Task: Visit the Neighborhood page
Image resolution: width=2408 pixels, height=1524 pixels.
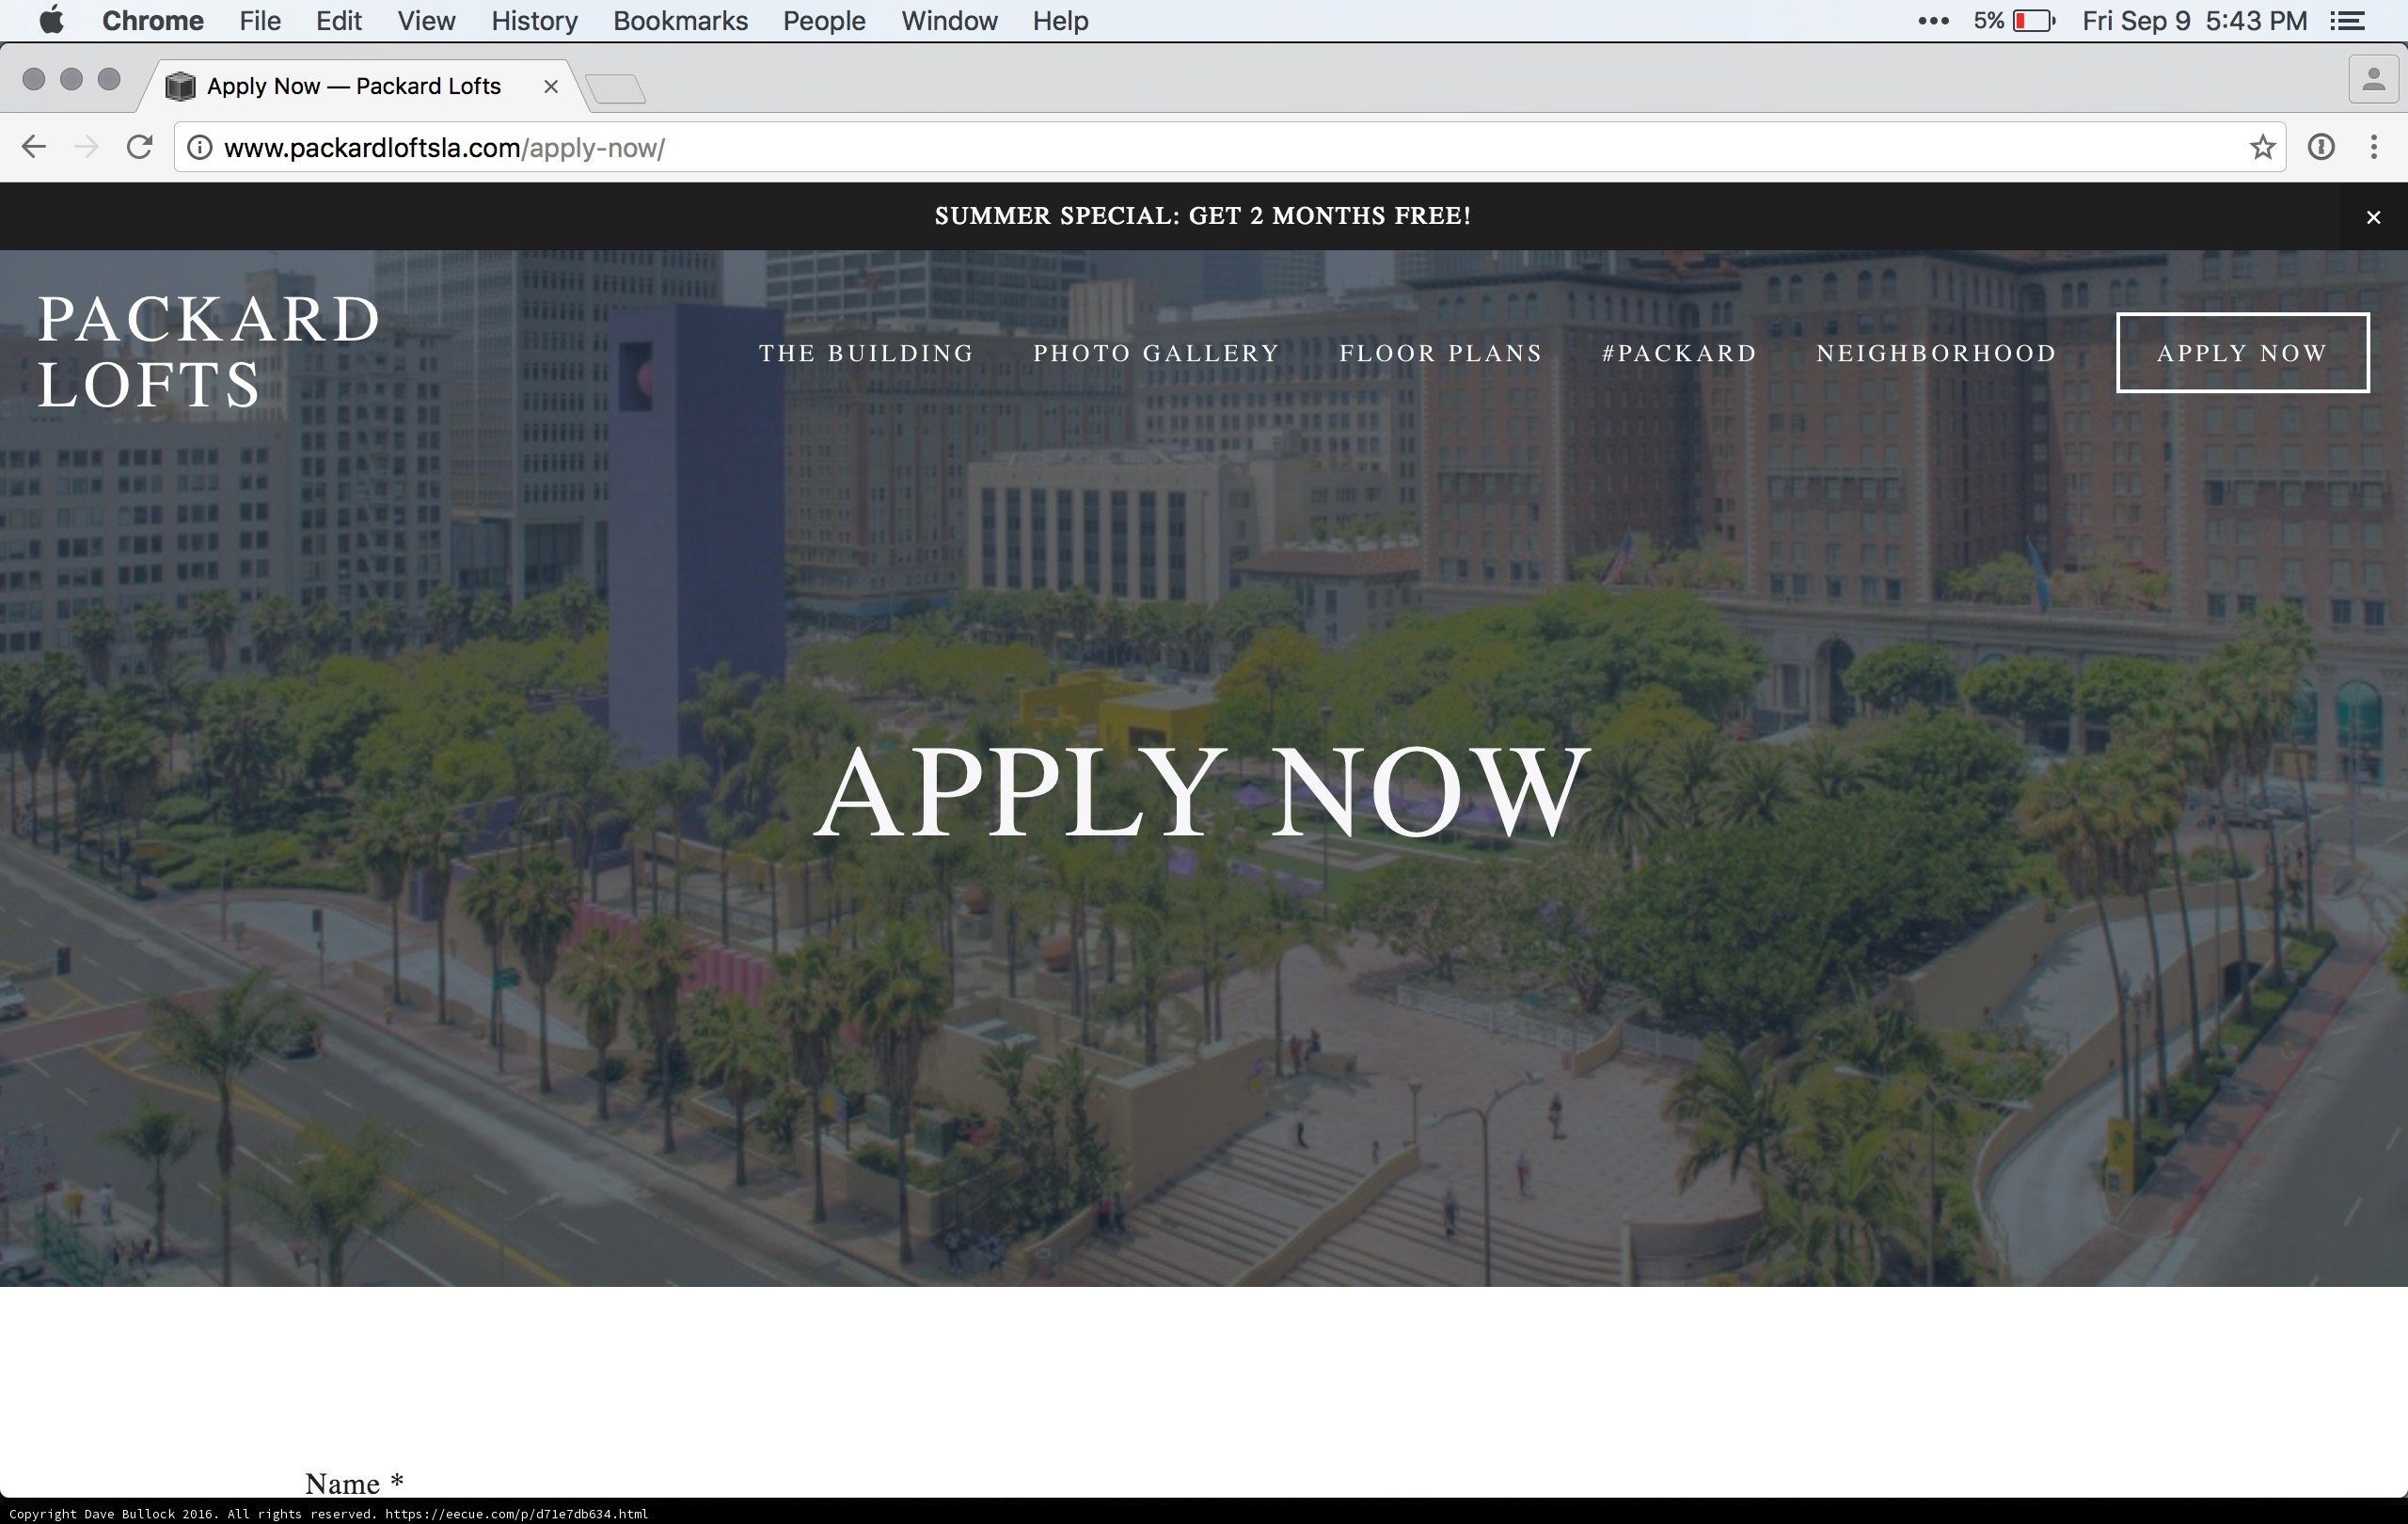Action: (x=1936, y=353)
